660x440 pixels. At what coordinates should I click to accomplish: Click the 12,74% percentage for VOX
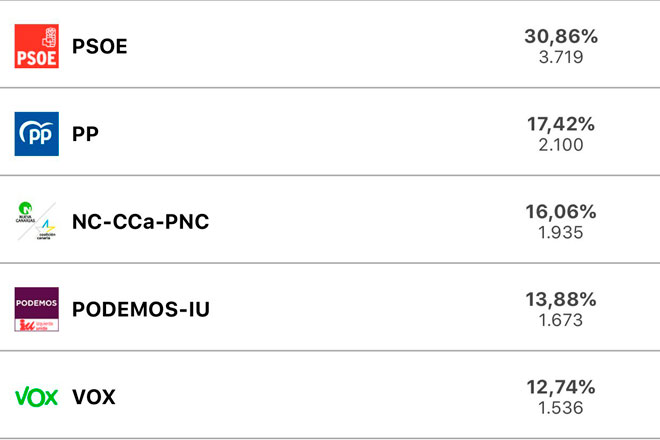(561, 387)
